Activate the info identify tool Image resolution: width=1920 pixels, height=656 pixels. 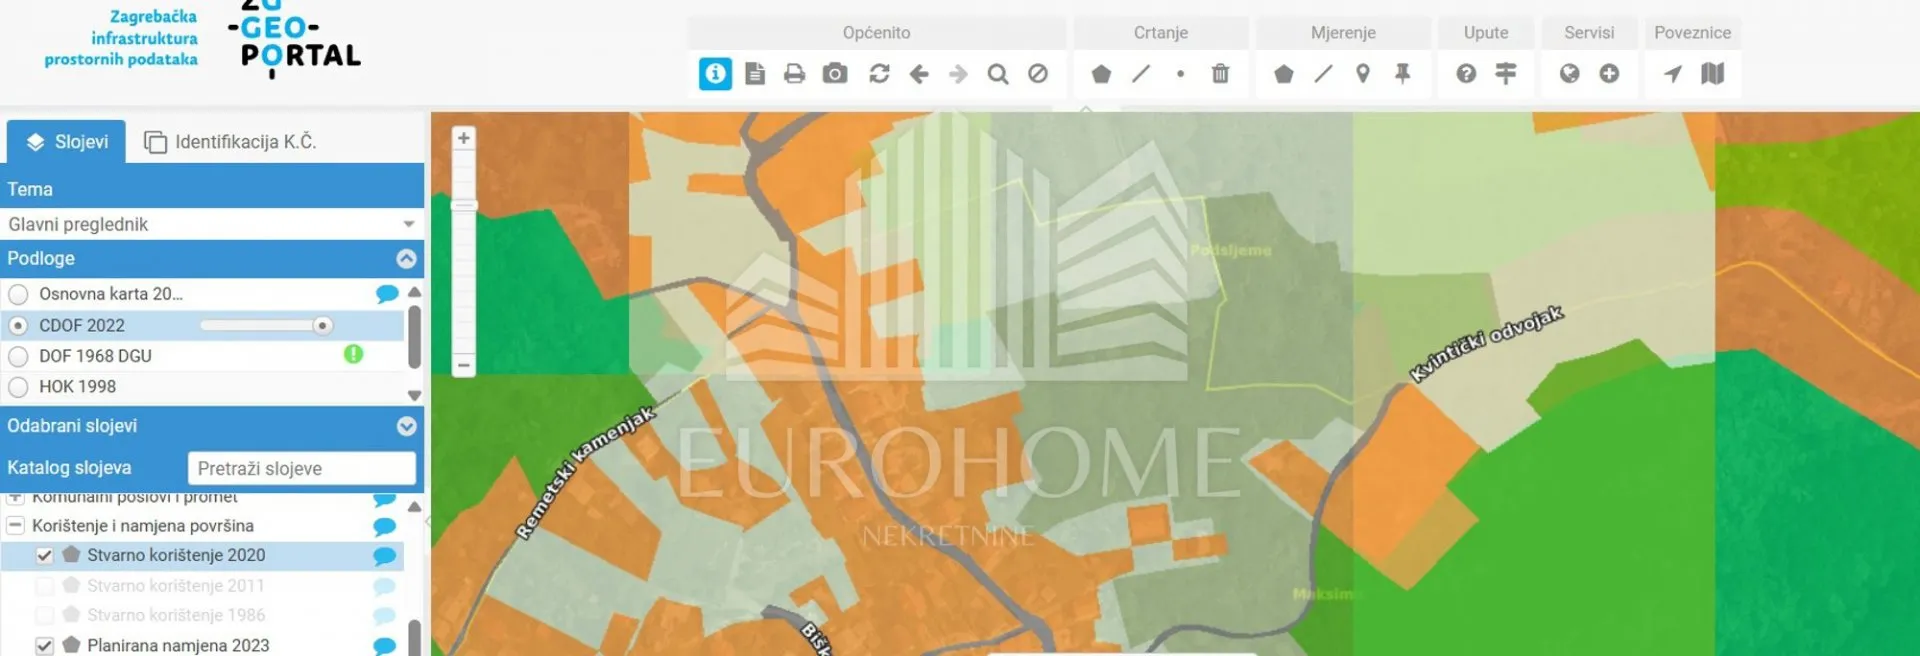pyautogui.click(x=715, y=74)
